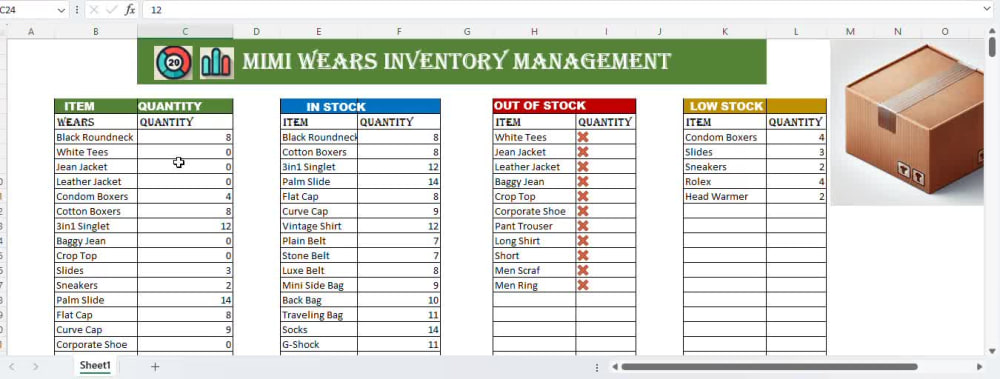Screen dimensions: 1000x379
Task: Select the G-Shock cell
Action: click(x=319, y=345)
